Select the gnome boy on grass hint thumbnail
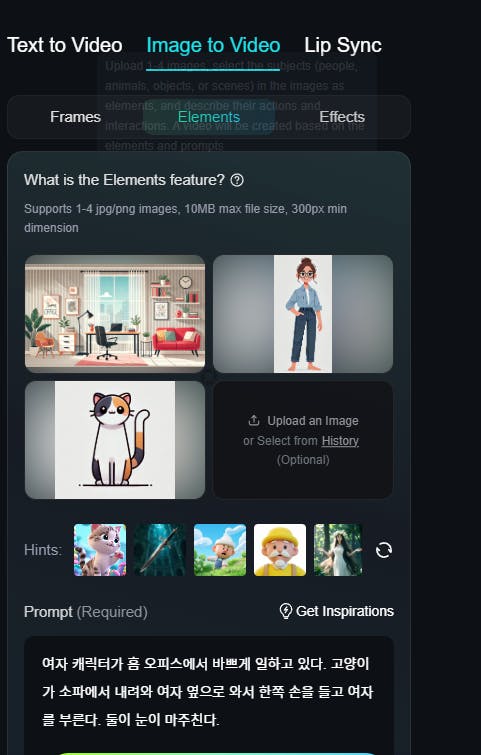 pyautogui.click(x=220, y=550)
